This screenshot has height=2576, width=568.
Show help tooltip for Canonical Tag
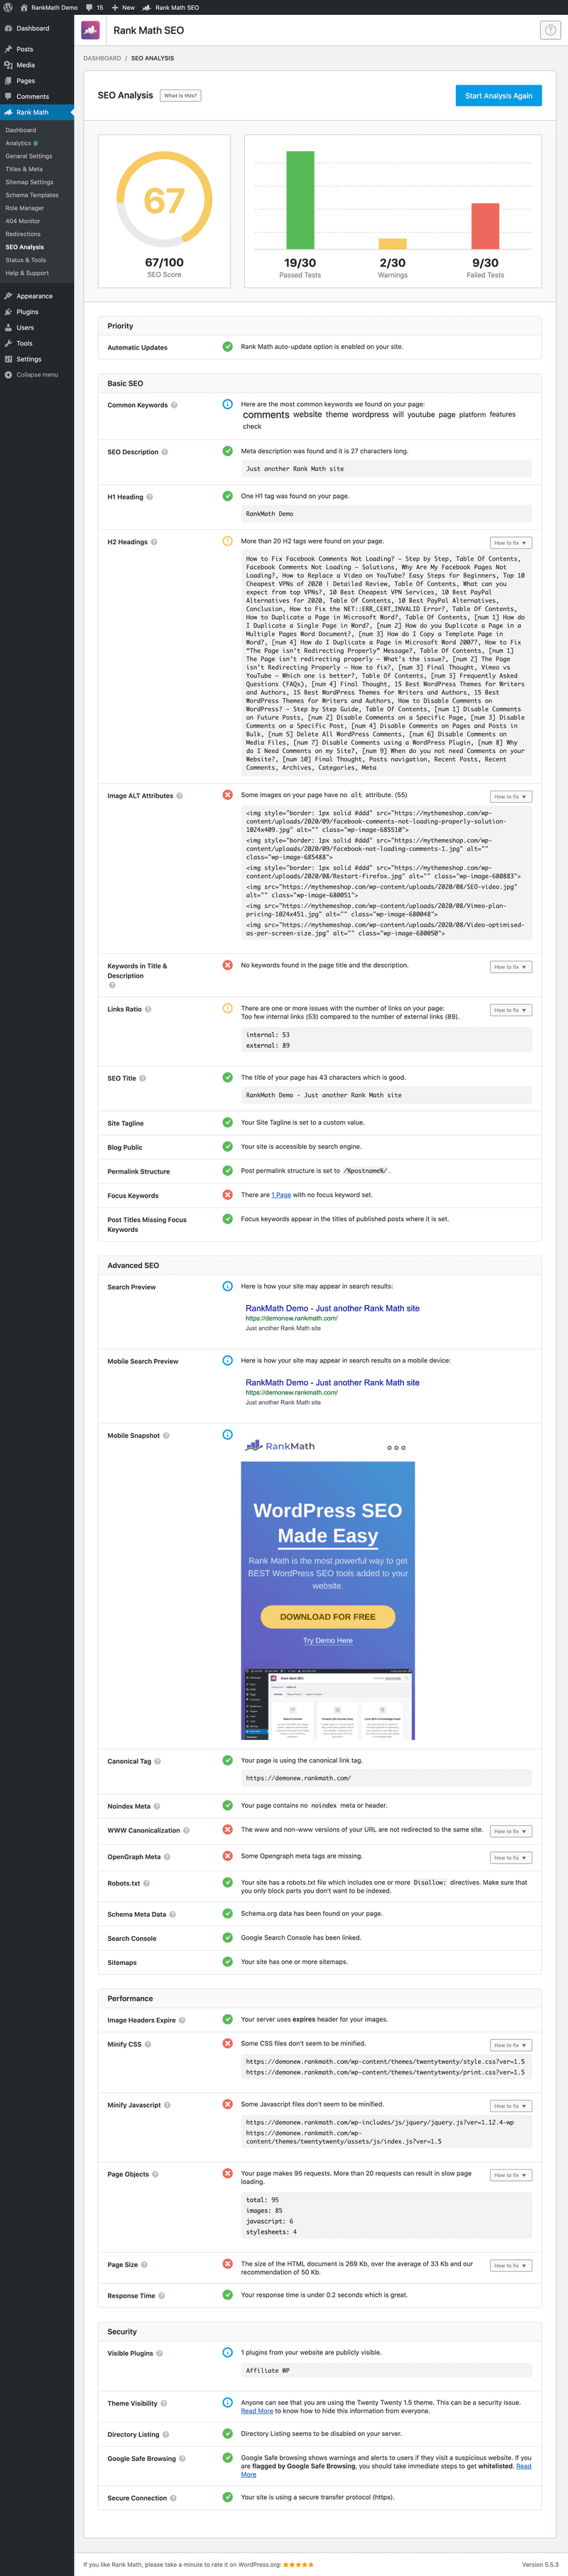[158, 1761]
